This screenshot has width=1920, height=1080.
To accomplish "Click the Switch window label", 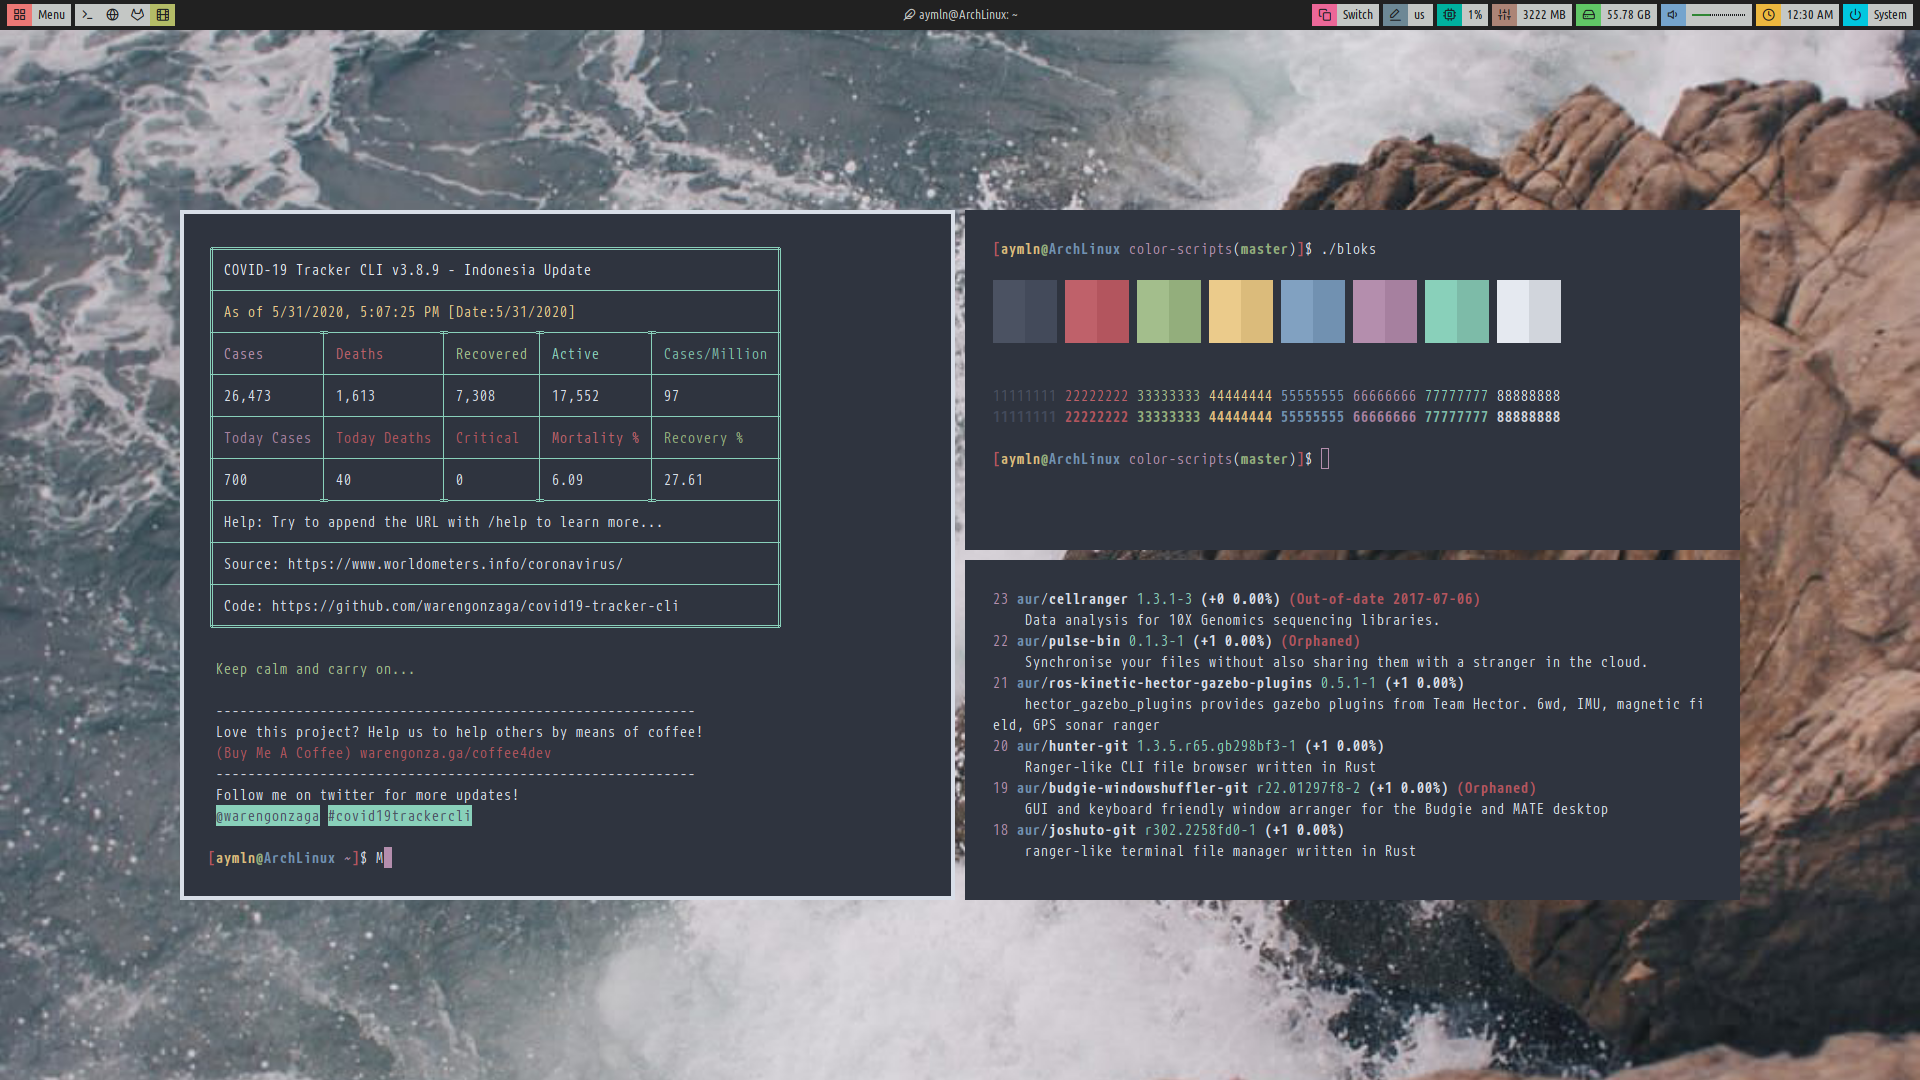I will 1357,15.
